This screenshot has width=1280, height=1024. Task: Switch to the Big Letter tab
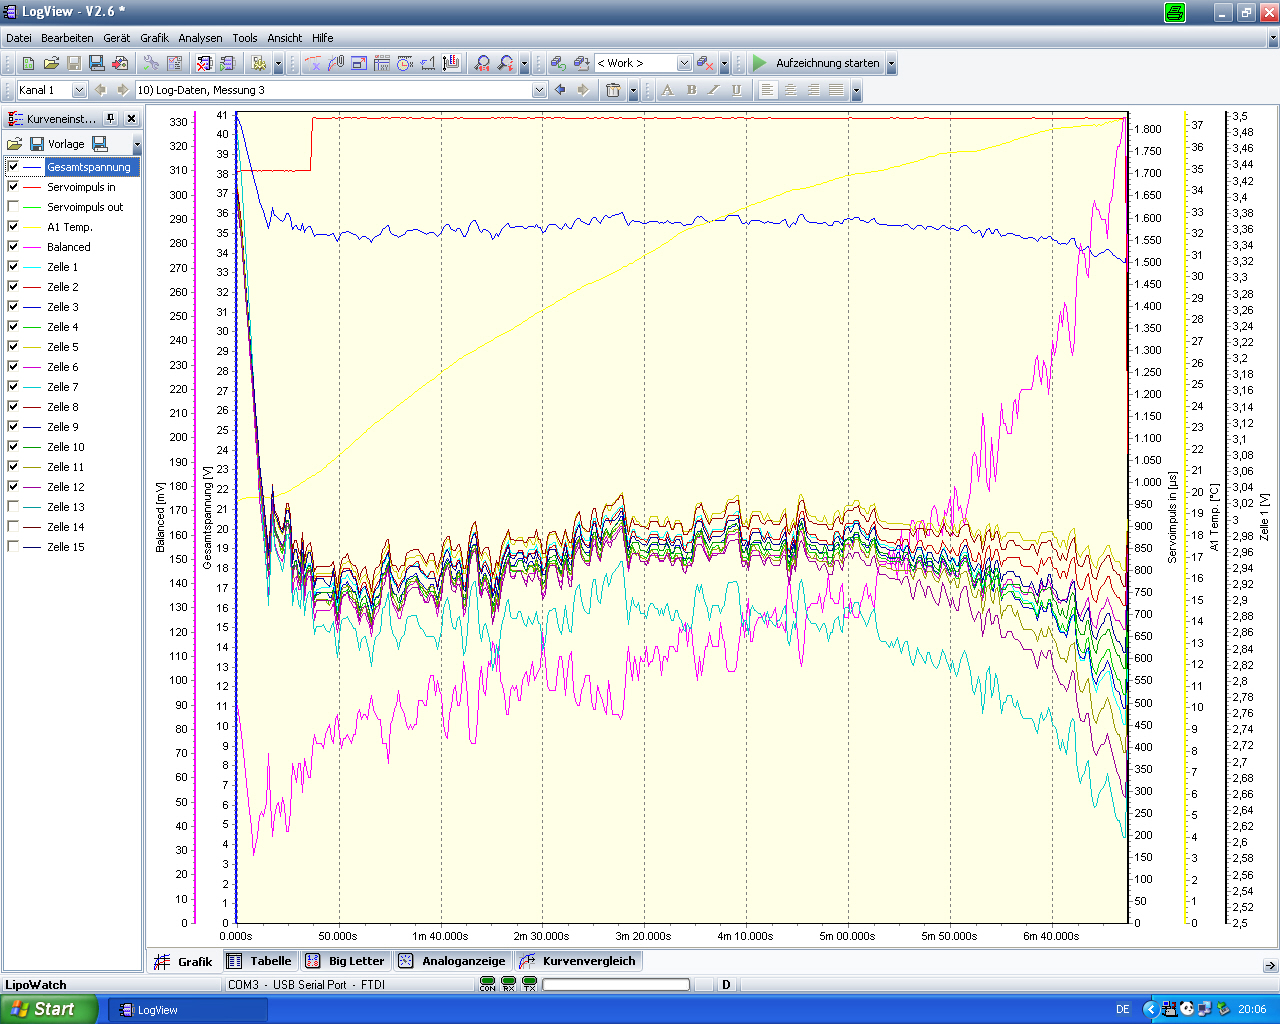click(345, 961)
